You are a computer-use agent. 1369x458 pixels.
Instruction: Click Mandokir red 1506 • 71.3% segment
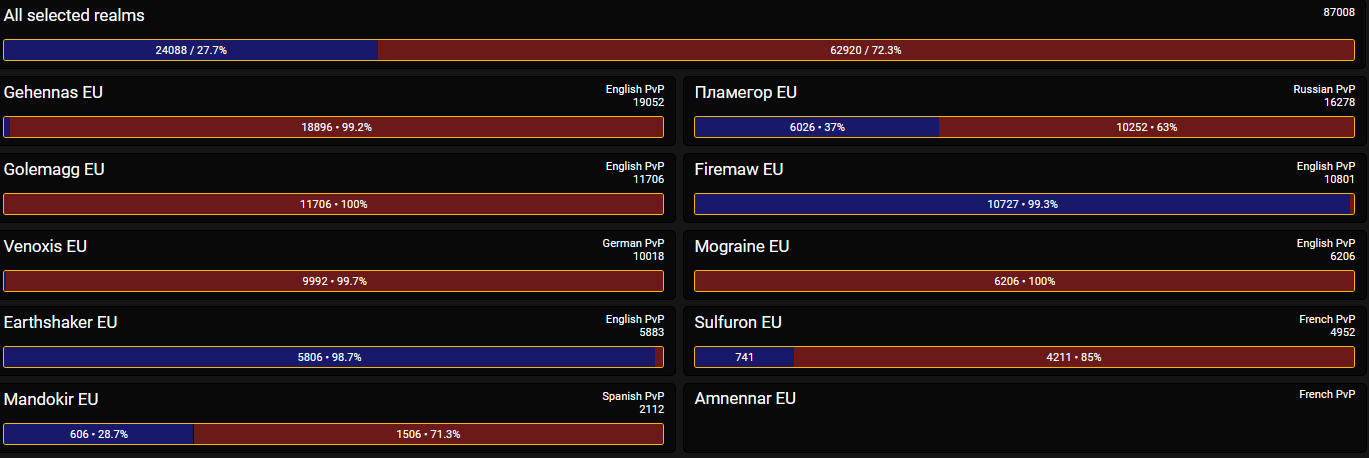[x=429, y=434]
